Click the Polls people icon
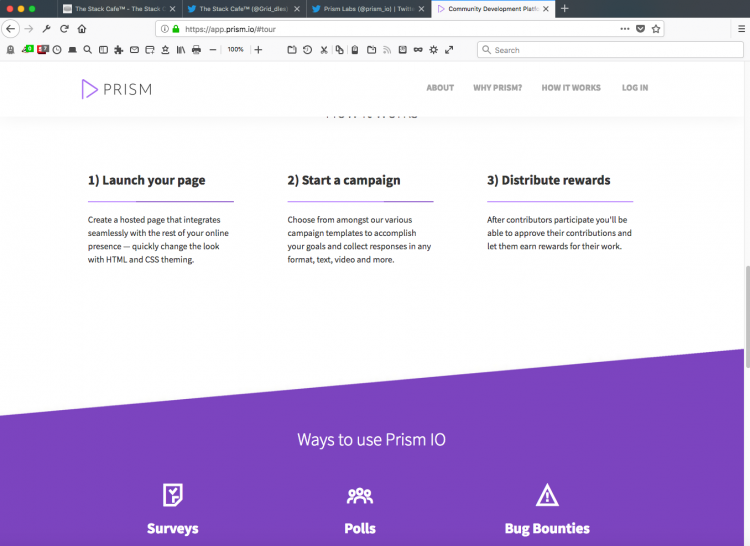 click(x=360, y=495)
